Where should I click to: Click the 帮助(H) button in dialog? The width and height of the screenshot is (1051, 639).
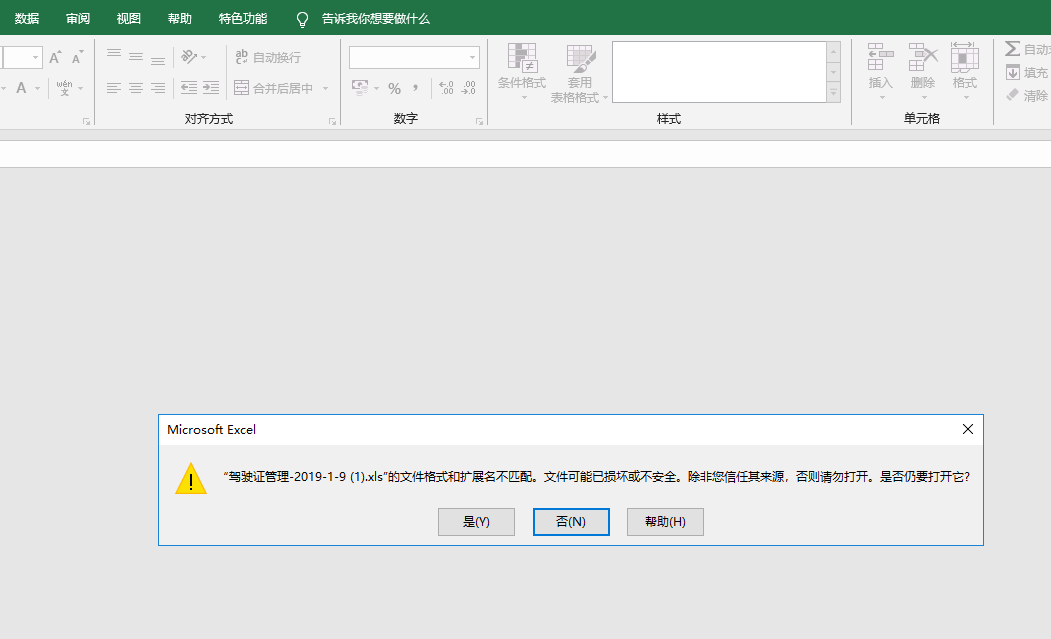coord(665,522)
